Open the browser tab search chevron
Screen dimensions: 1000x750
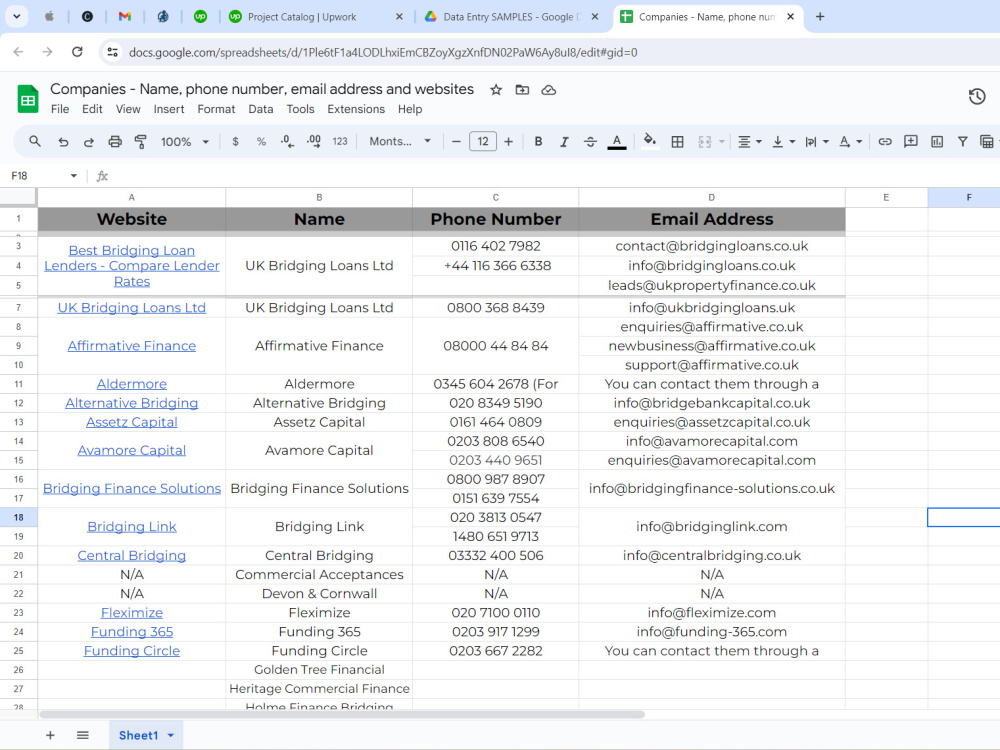pyautogui.click(x=17, y=17)
